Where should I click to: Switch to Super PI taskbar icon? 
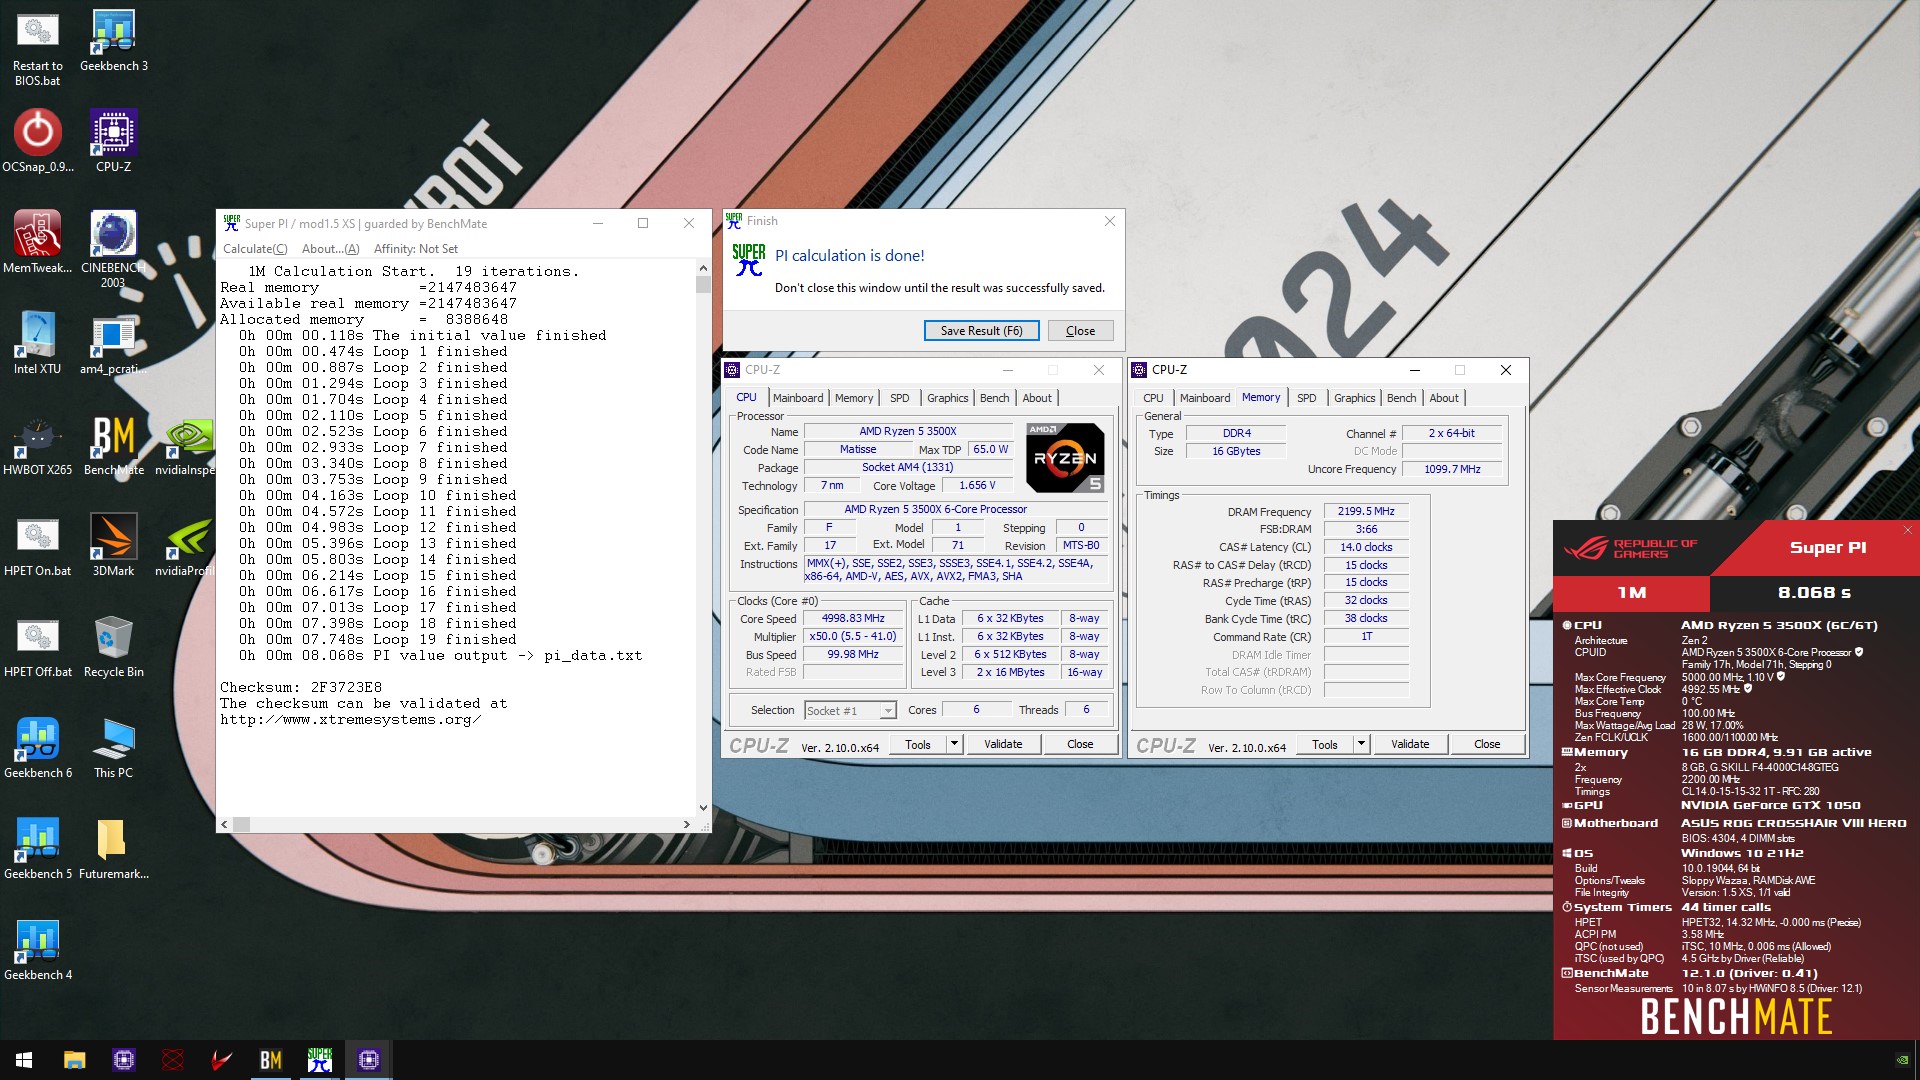pyautogui.click(x=320, y=1060)
